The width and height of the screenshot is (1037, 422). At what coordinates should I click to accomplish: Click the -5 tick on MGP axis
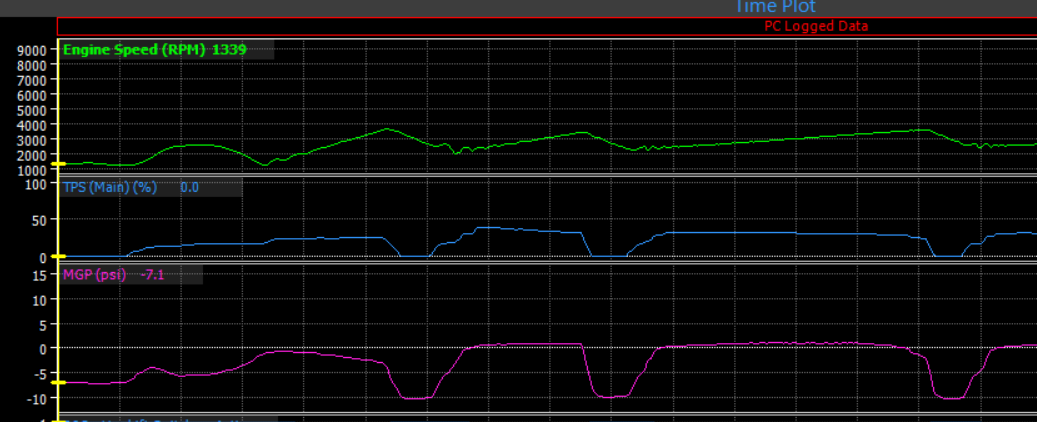40,374
